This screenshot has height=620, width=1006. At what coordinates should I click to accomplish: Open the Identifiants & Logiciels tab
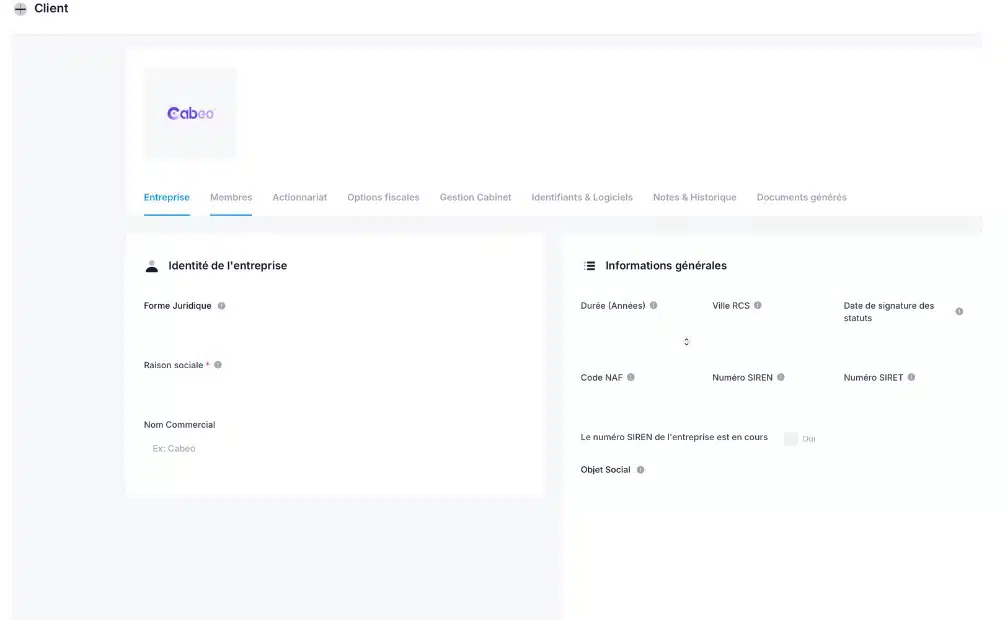[x=582, y=198]
